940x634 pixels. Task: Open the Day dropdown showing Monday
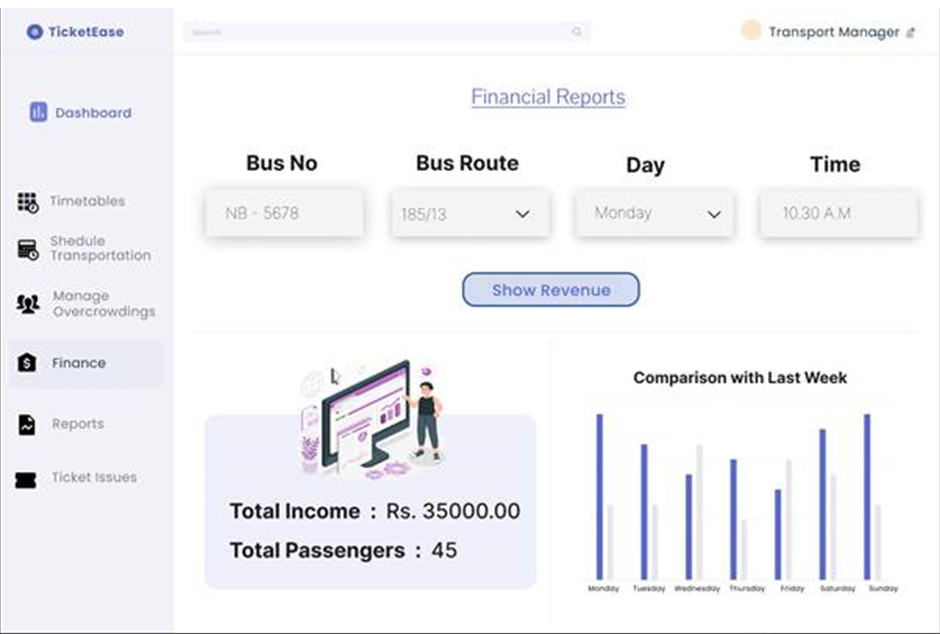click(654, 214)
